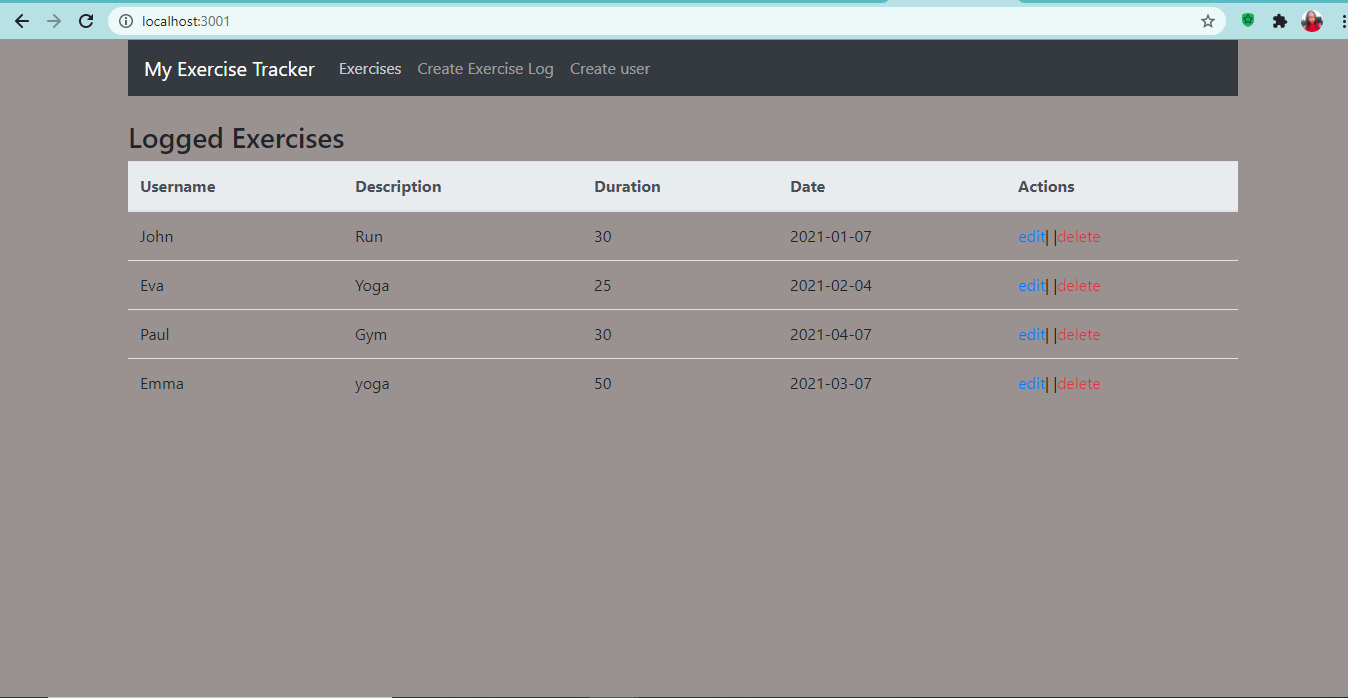This screenshot has height=698, width=1348.
Task: Bookmark this page with the star icon
Action: click(1208, 21)
